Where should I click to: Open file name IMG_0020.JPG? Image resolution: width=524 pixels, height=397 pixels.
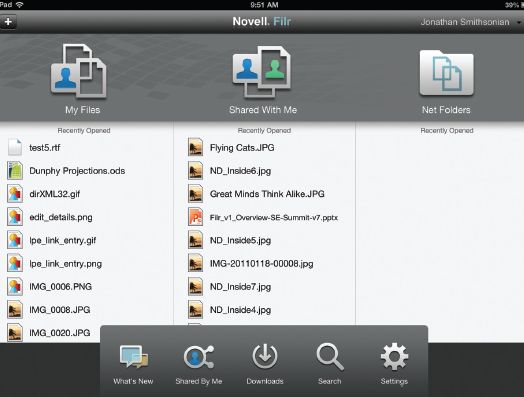coord(60,333)
